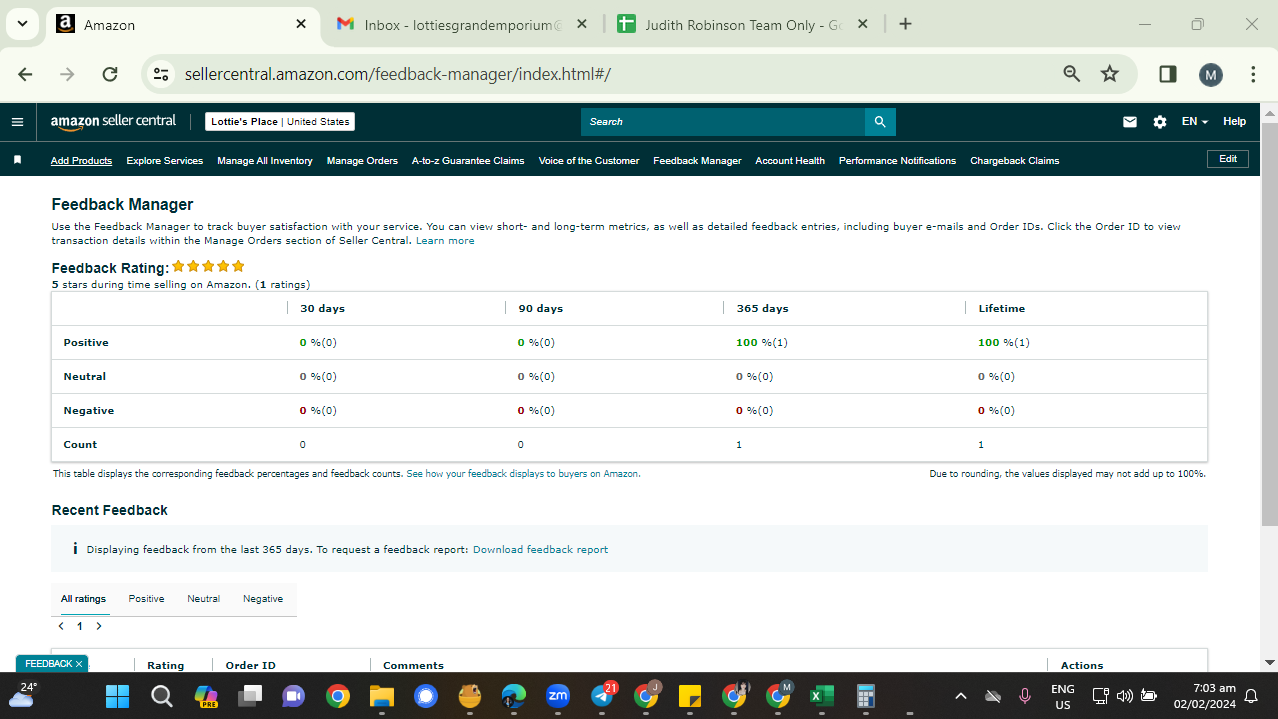Click See how your feedback displays link
The height and width of the screenshot is (719, 1278).
(523, 474)
